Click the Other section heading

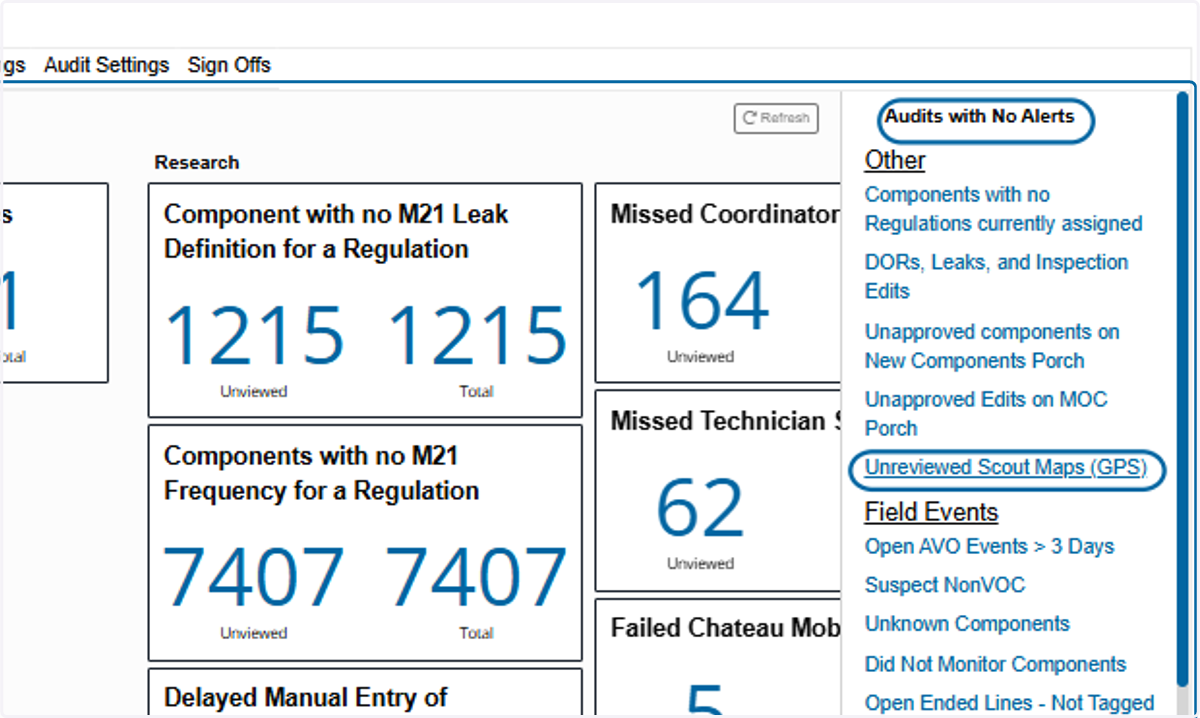895,160
